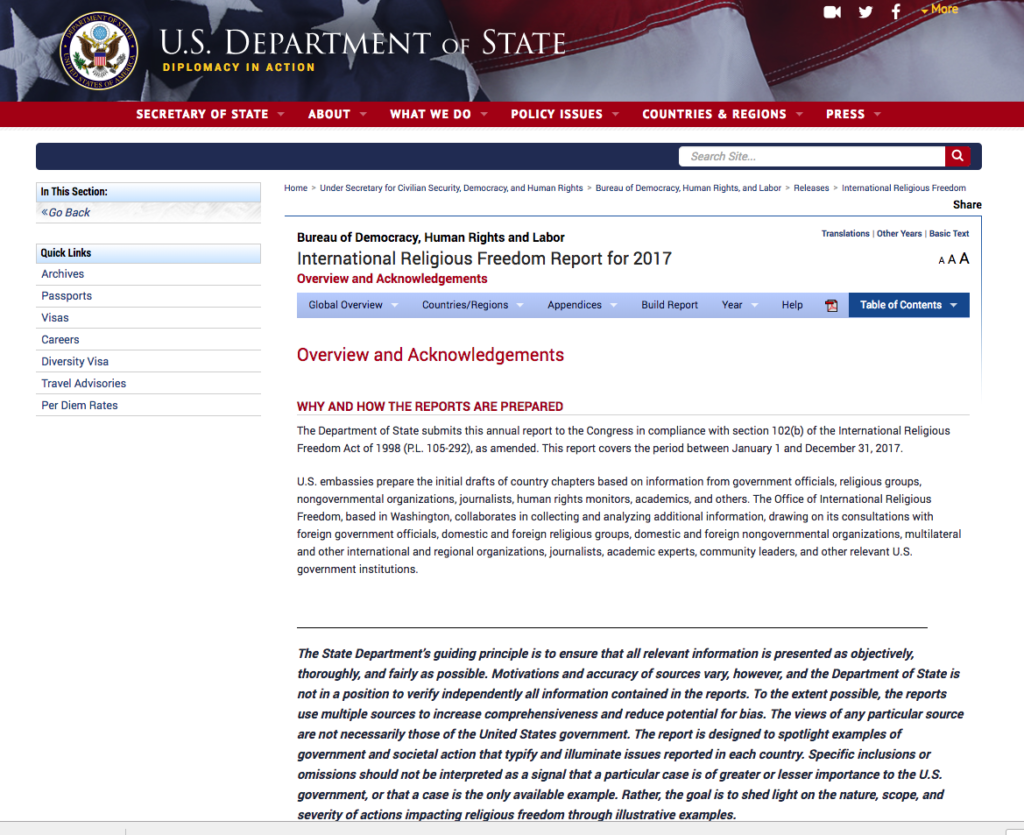Expand the More social links dropdown
The height and width of the screenshot is (835, 1024).
[940, 10]
